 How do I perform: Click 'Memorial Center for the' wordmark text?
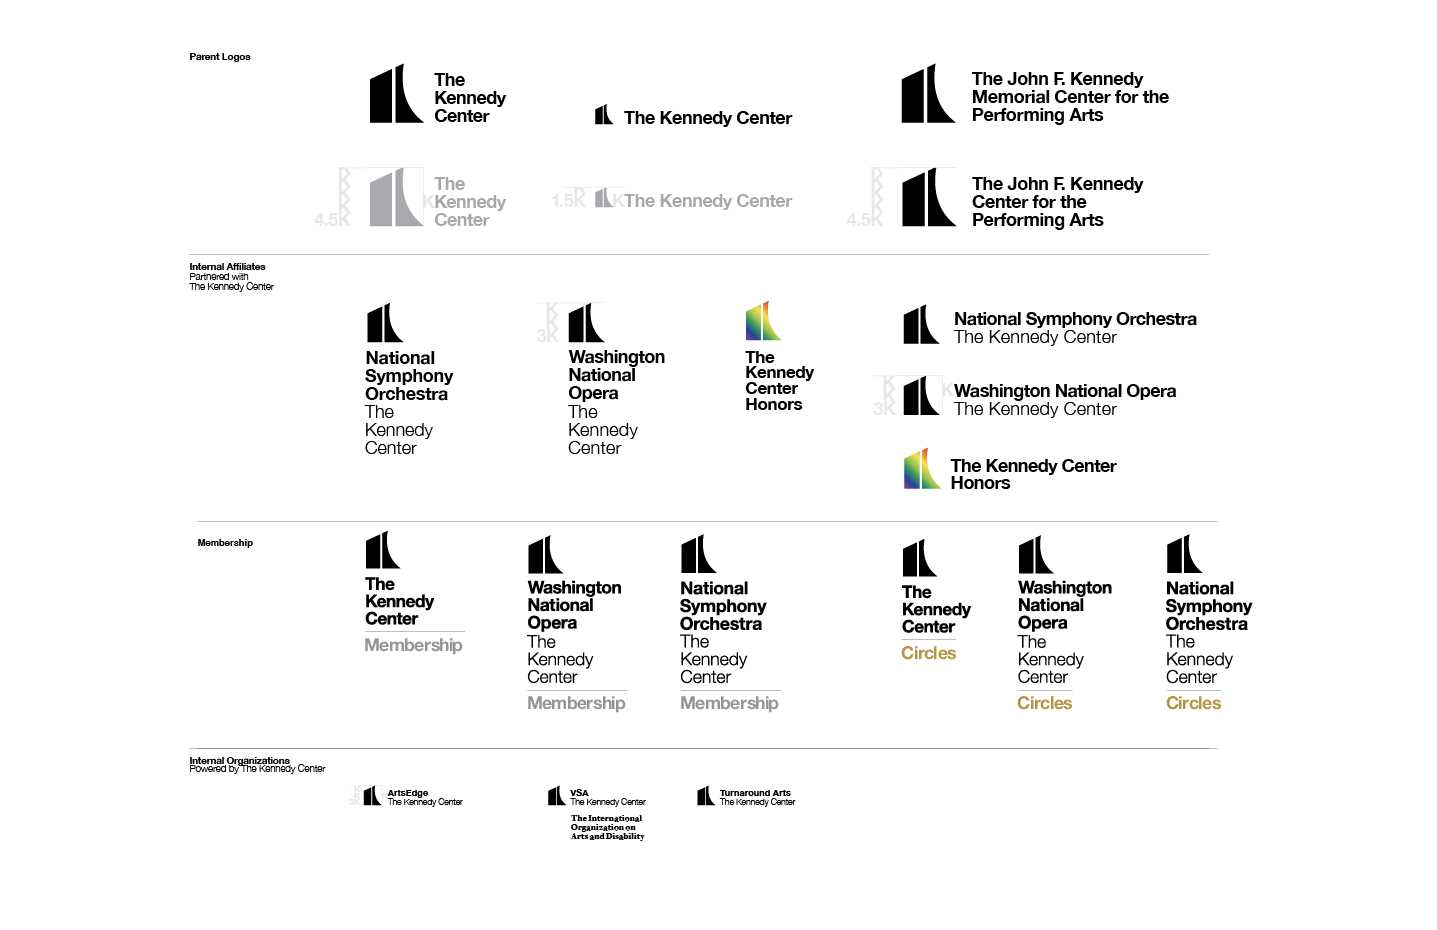point(1070,97)
